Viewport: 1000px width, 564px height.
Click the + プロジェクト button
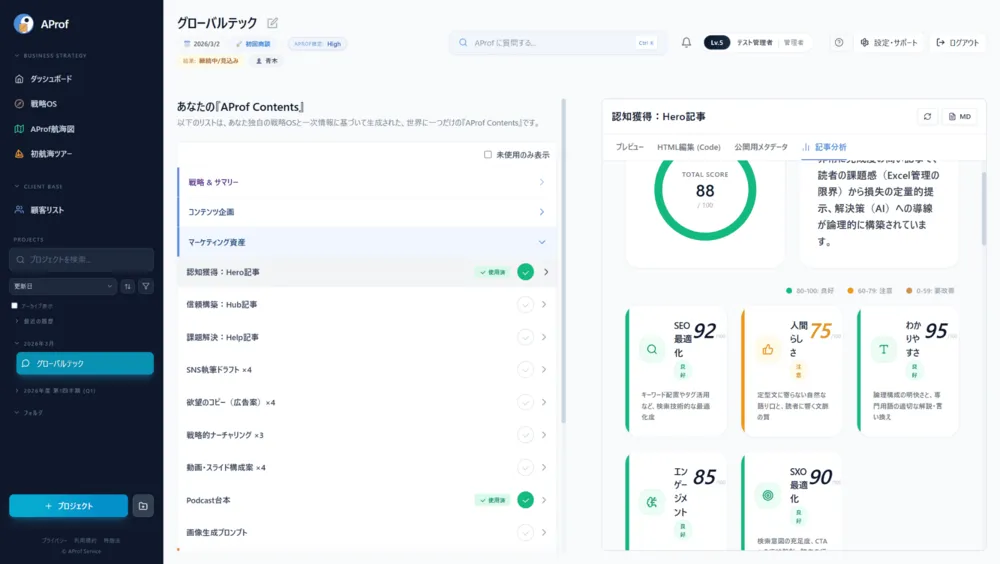coord(69,506)
